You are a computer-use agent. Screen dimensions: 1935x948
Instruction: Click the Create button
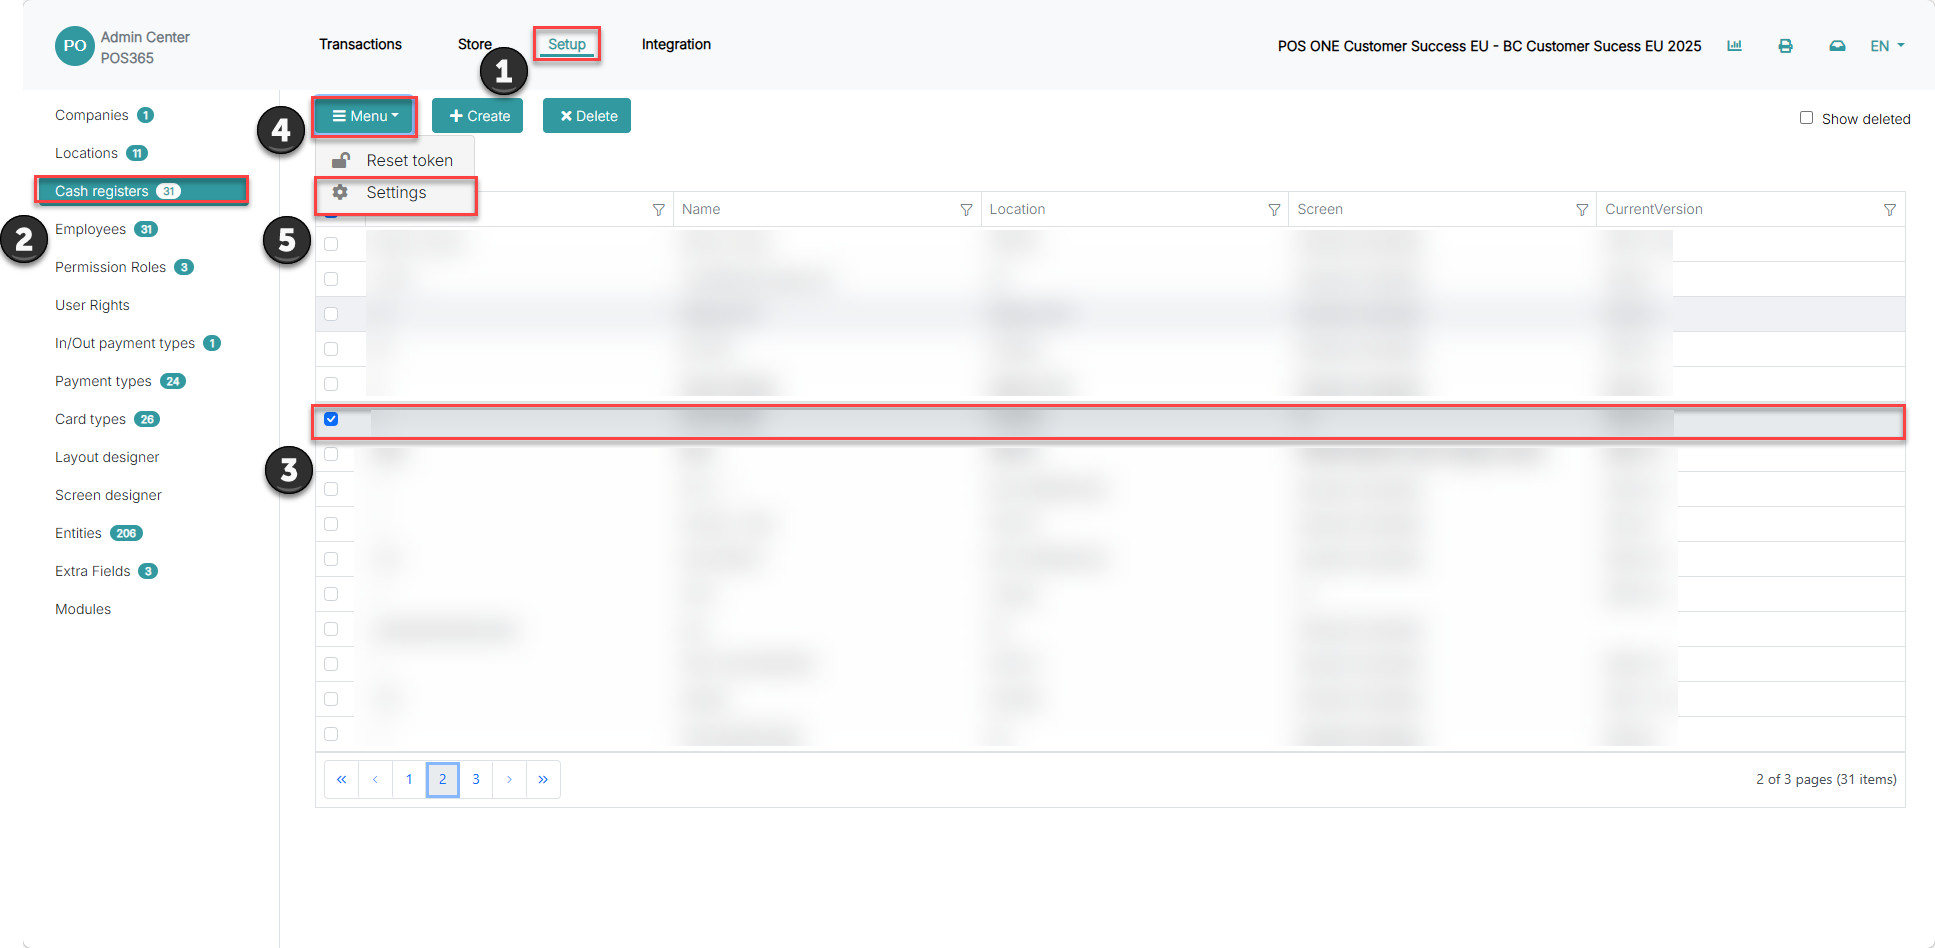[478, 116]
